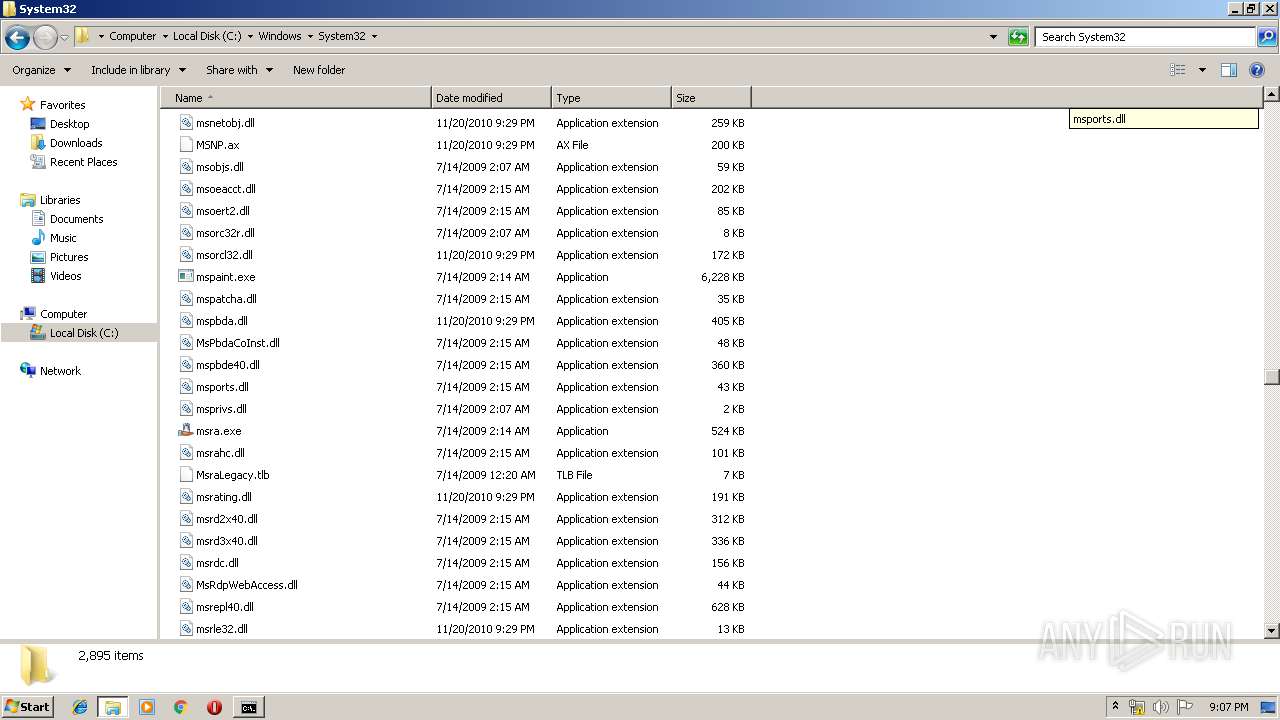Open Include in library menu
The width and height of the screenshot is (1280, 720).
[x=138, y=70]
